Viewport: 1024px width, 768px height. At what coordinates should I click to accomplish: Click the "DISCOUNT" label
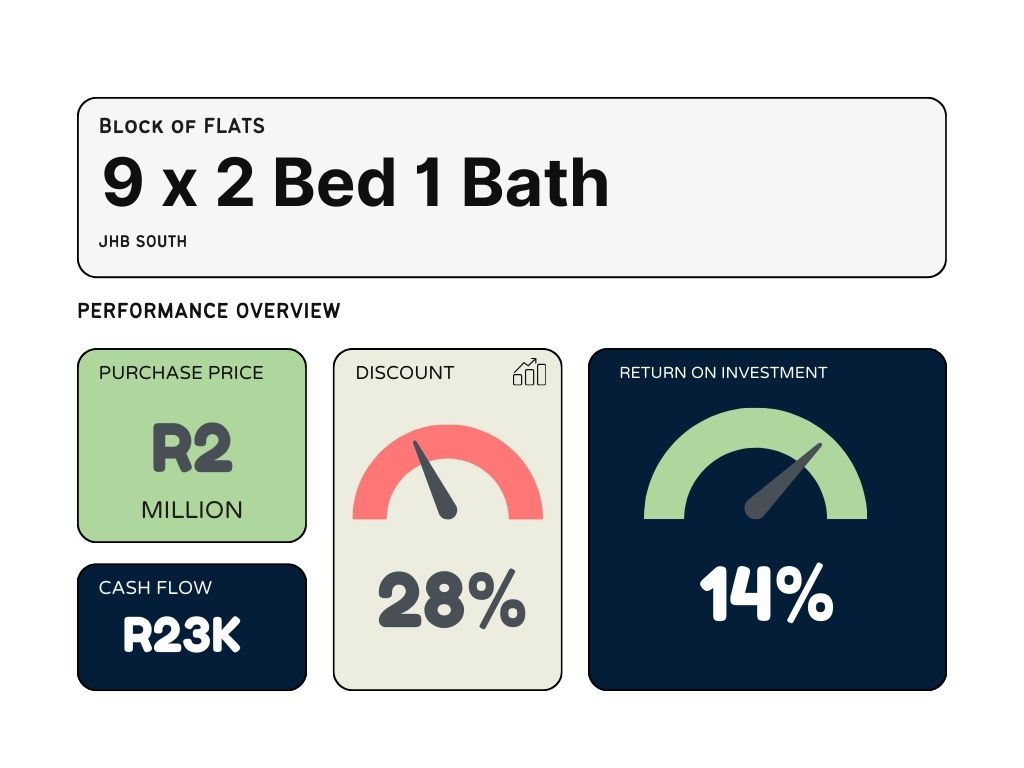[404, 373]
